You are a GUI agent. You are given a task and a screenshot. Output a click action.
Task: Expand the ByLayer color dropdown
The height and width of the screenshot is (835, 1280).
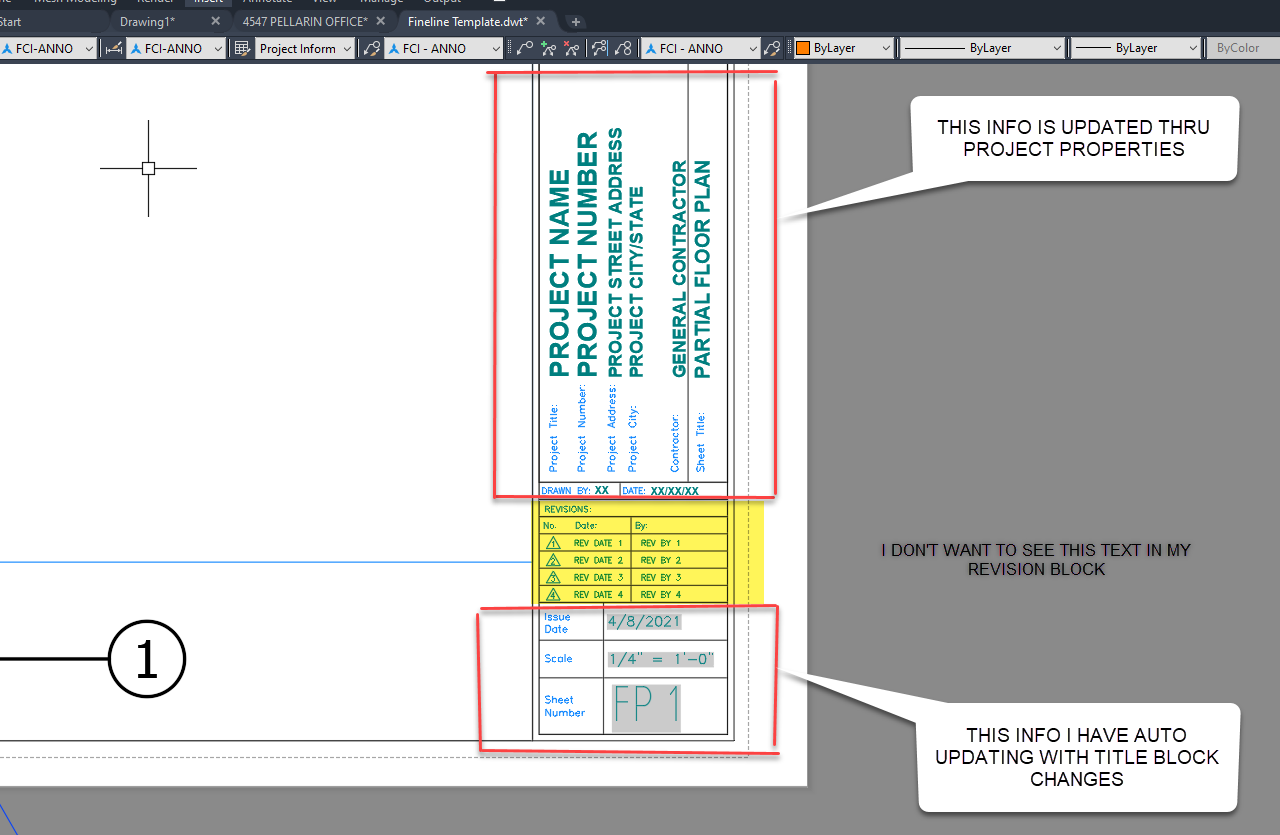[x=844, y=48]
